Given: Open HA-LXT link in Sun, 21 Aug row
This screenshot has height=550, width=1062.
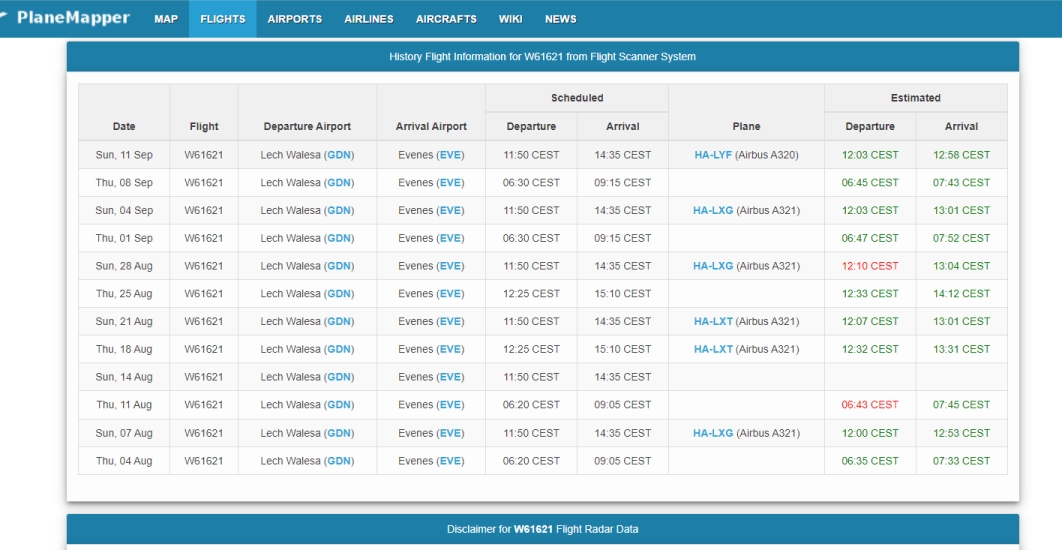Looking at the screenshot, I should tap(713, 322).
